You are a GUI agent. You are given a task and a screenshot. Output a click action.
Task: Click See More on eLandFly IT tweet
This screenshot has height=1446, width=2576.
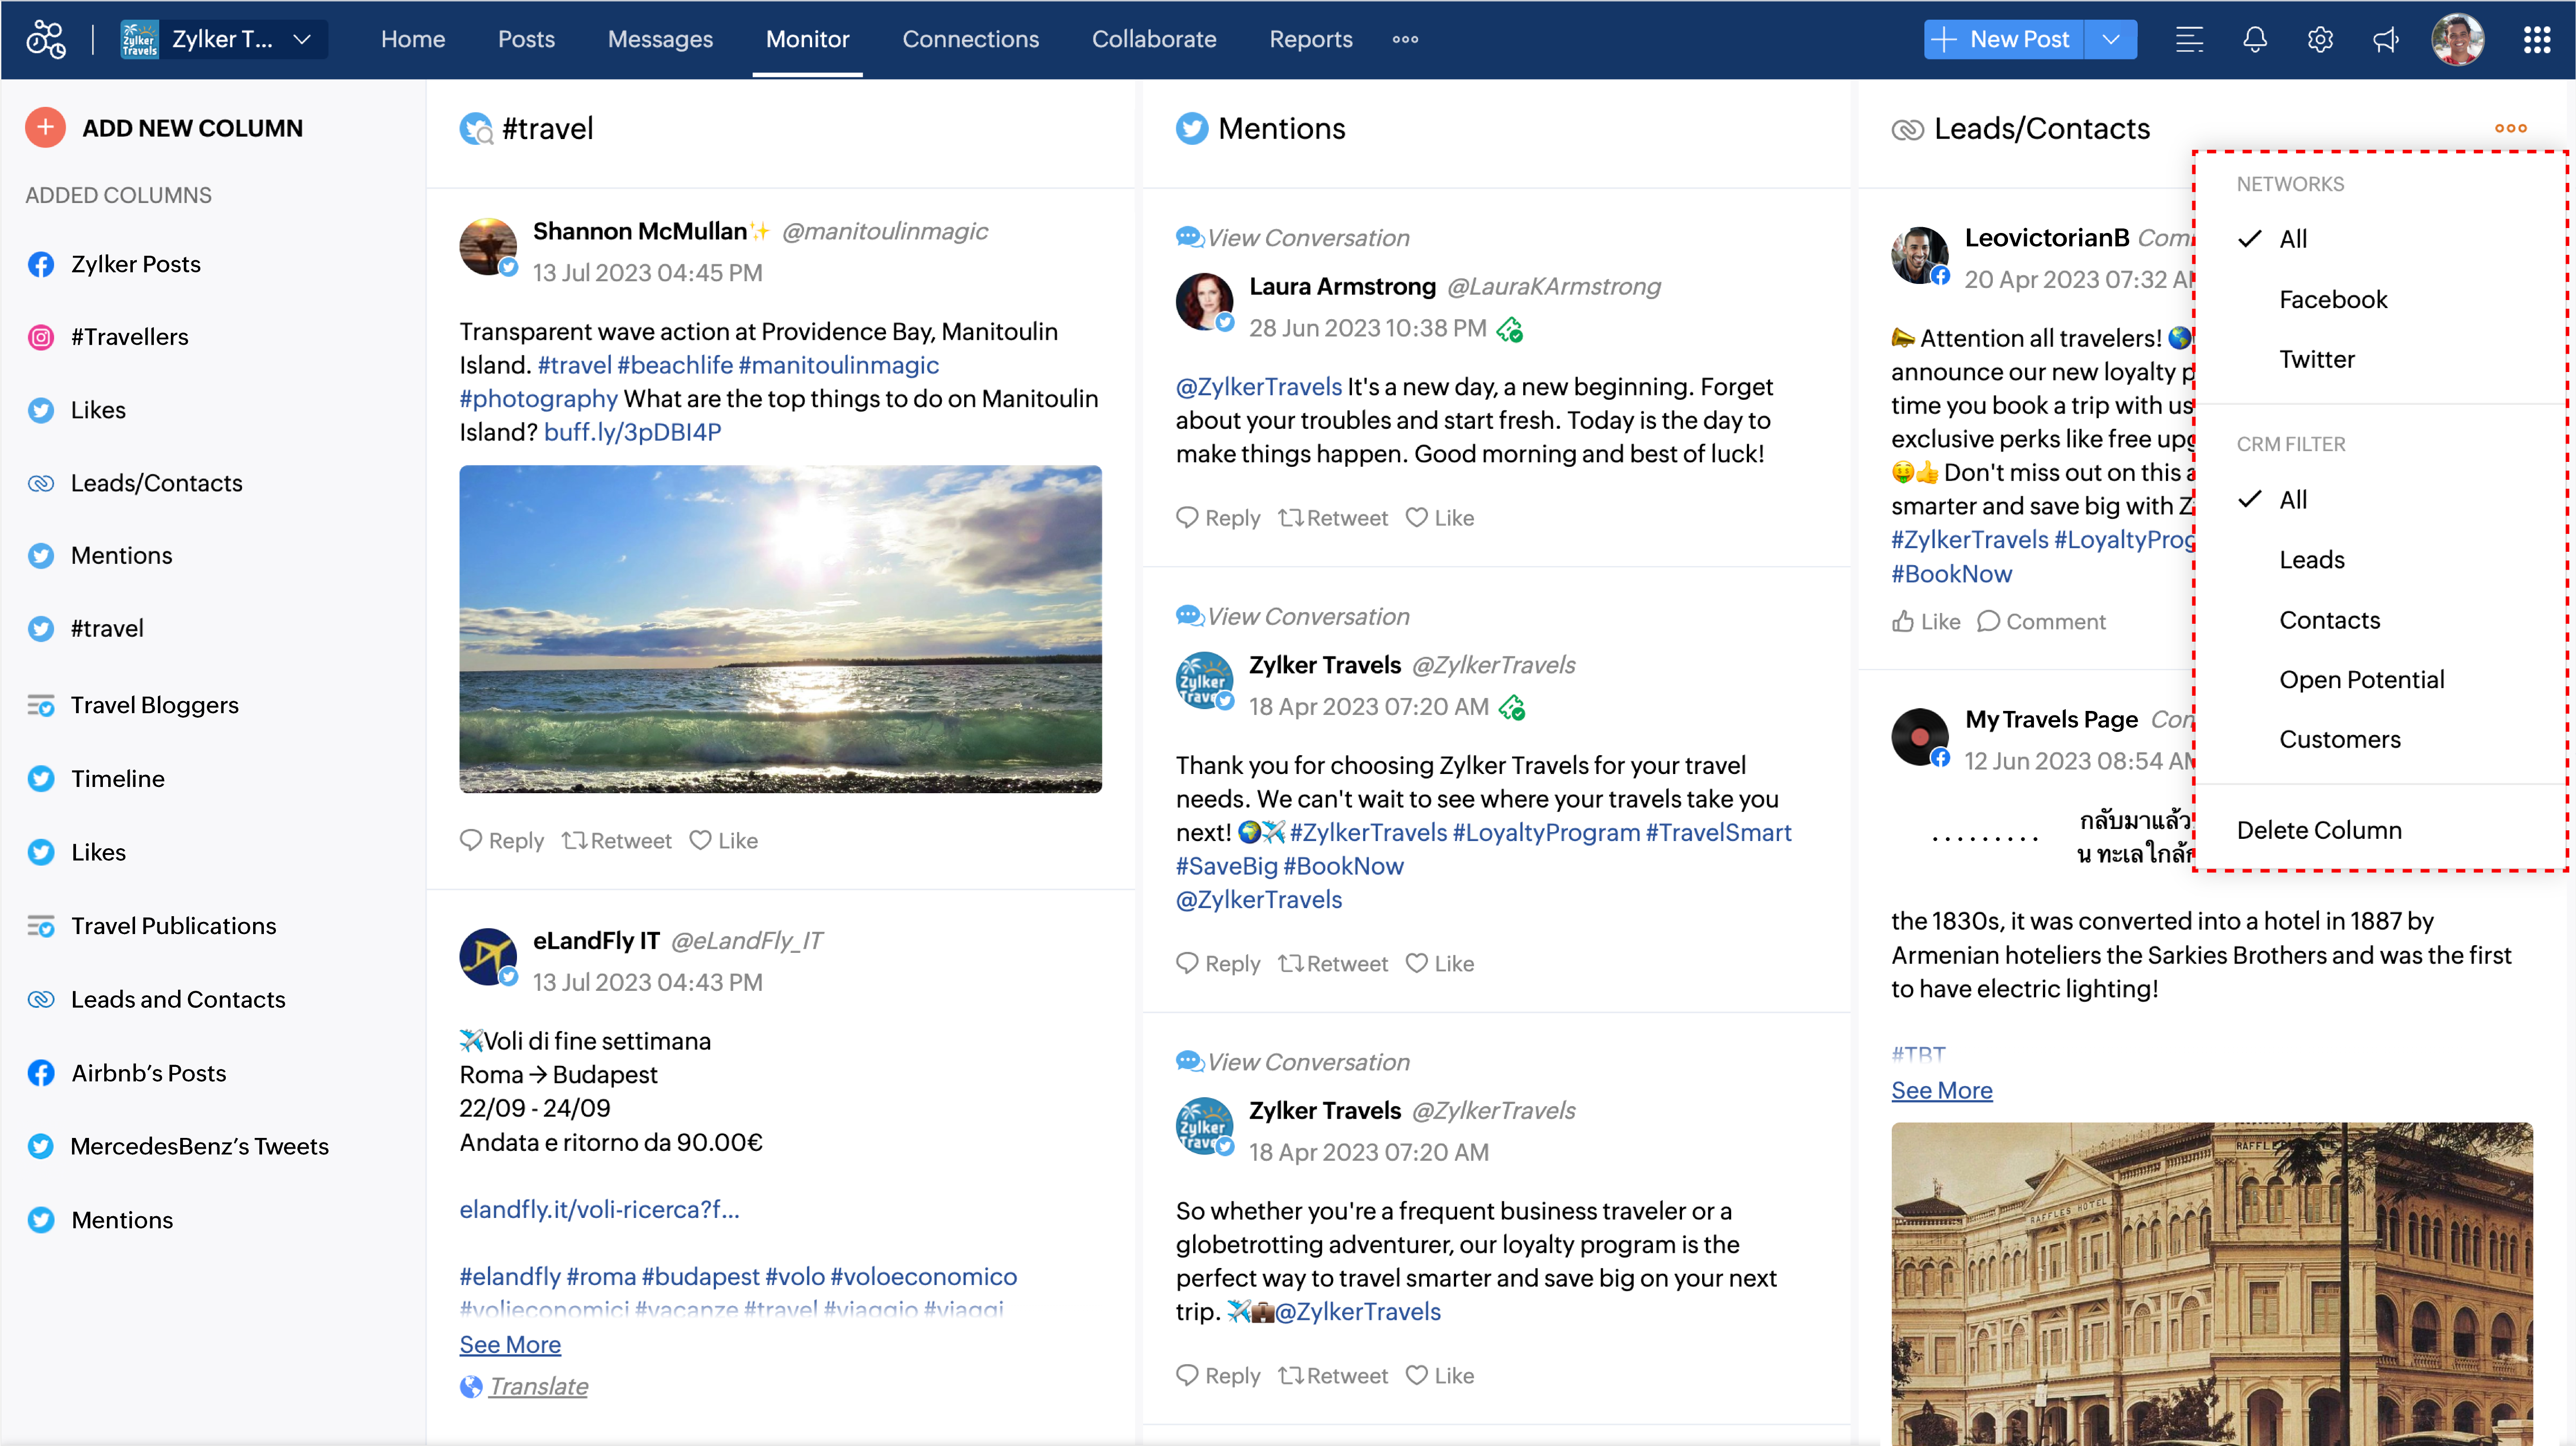tap(510, 1344)
